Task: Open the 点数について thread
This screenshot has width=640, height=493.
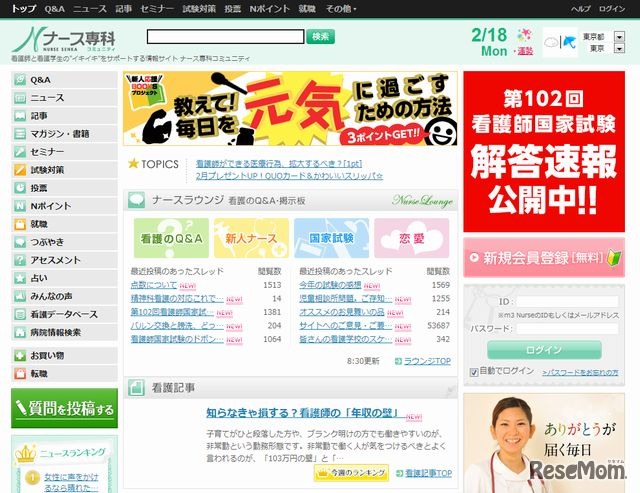Action: click(x=153, y=285)
